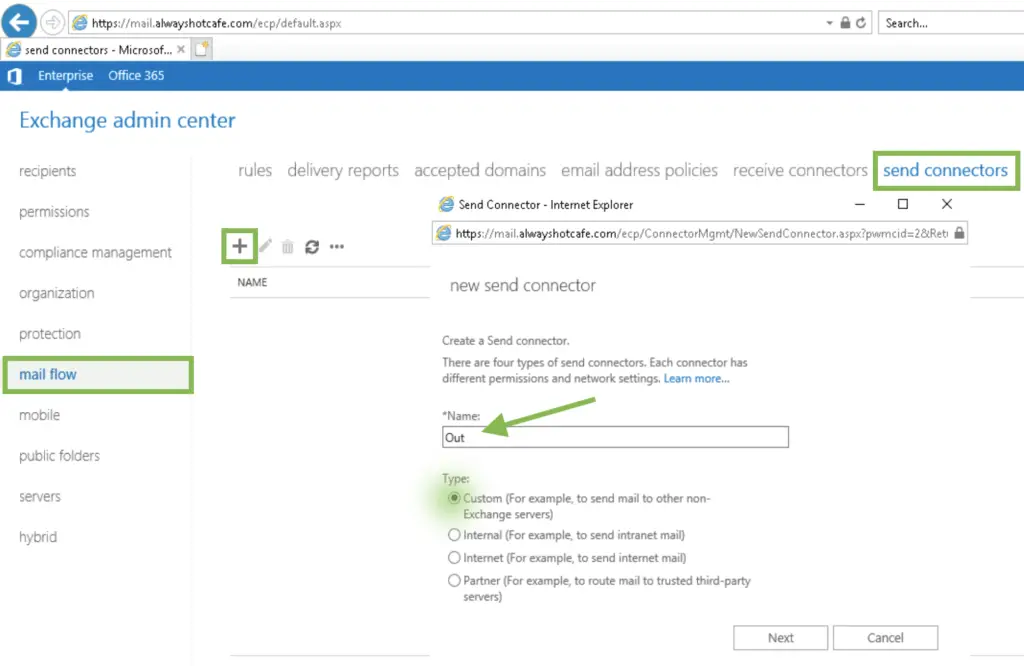Open the delivery reports tab
The width and height of the screenshot is (1024, 666).
343,170
